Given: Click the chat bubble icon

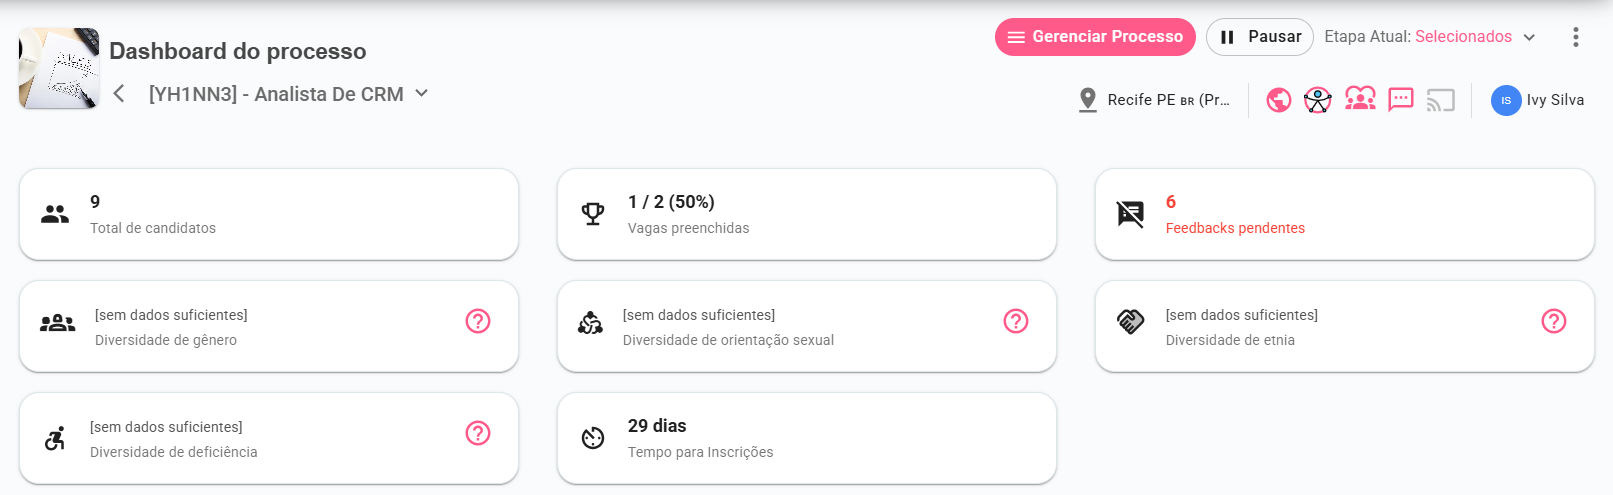Looking at the screenshot, I should (x=1401, y=100).
